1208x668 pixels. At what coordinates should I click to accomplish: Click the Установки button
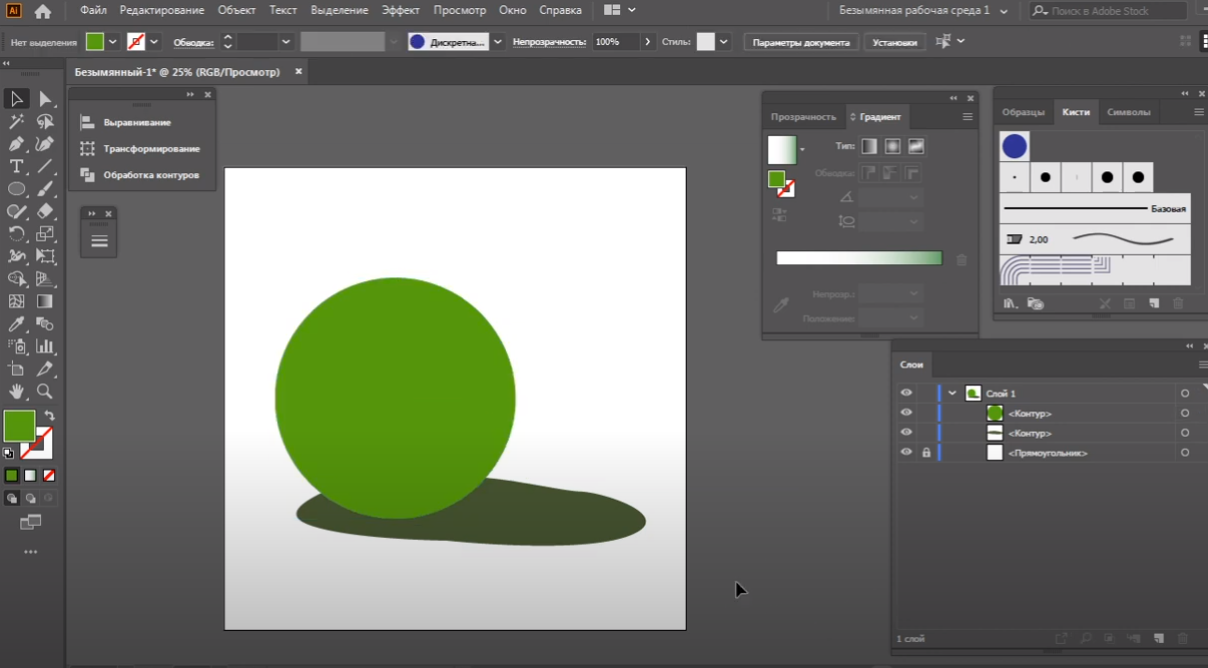click(894, 43)
